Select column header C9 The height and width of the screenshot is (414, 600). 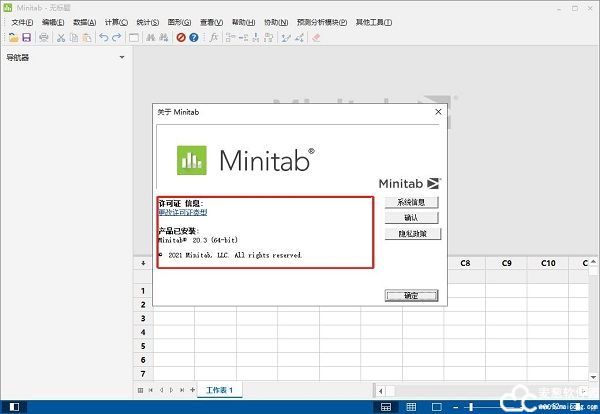506,263
